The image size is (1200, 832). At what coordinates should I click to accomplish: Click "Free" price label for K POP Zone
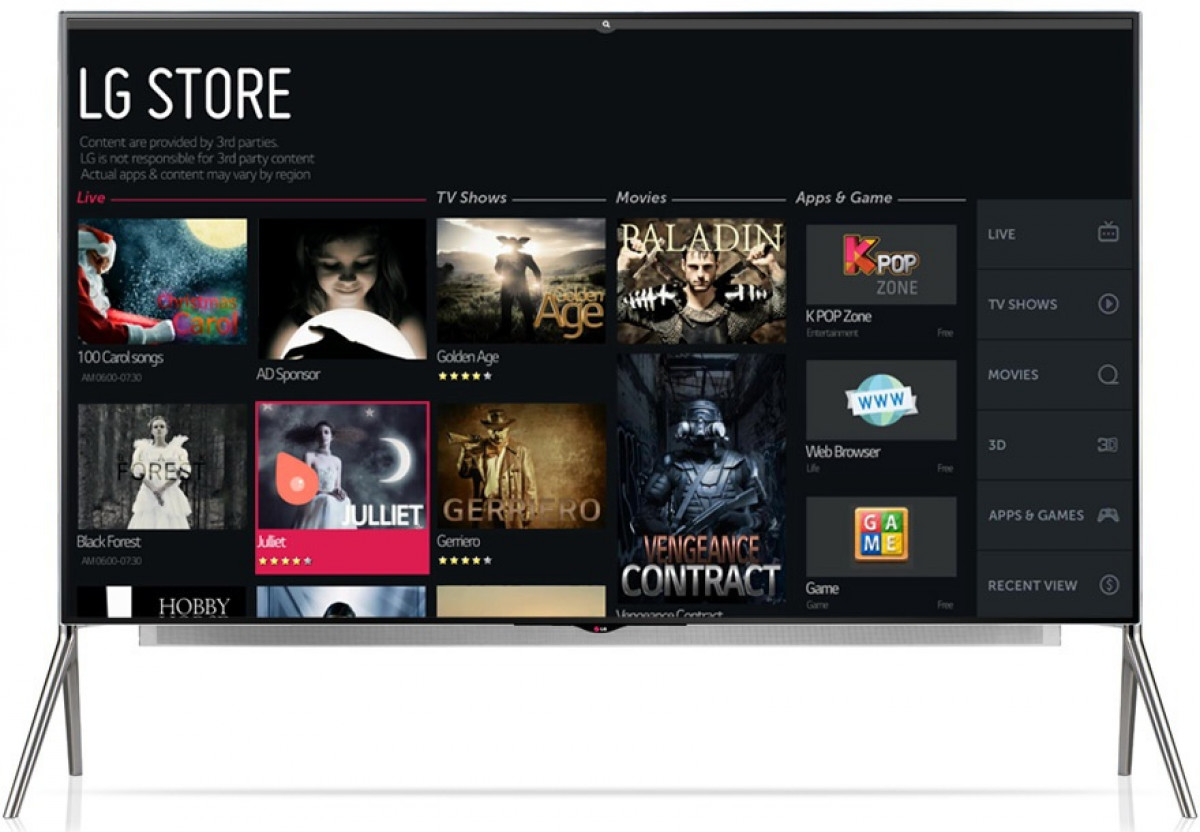click(945, 333)
